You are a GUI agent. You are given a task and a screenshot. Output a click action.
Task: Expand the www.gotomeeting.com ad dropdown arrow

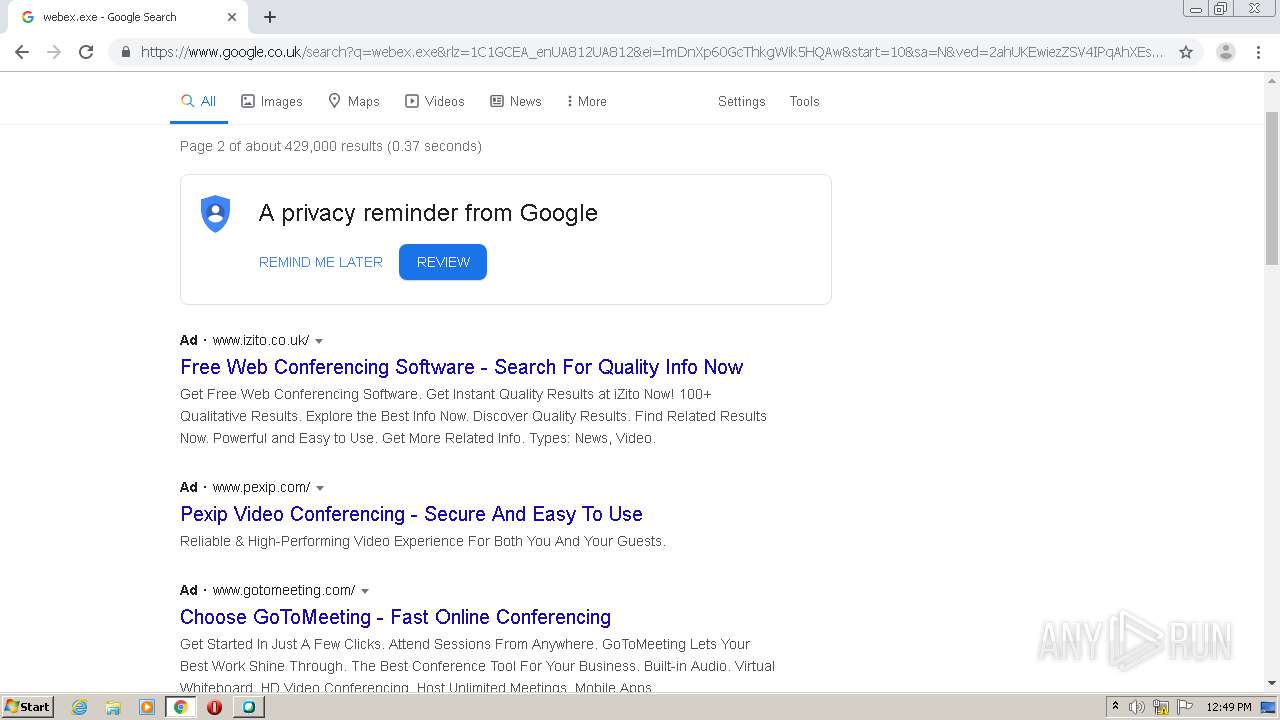pos(365,591)
